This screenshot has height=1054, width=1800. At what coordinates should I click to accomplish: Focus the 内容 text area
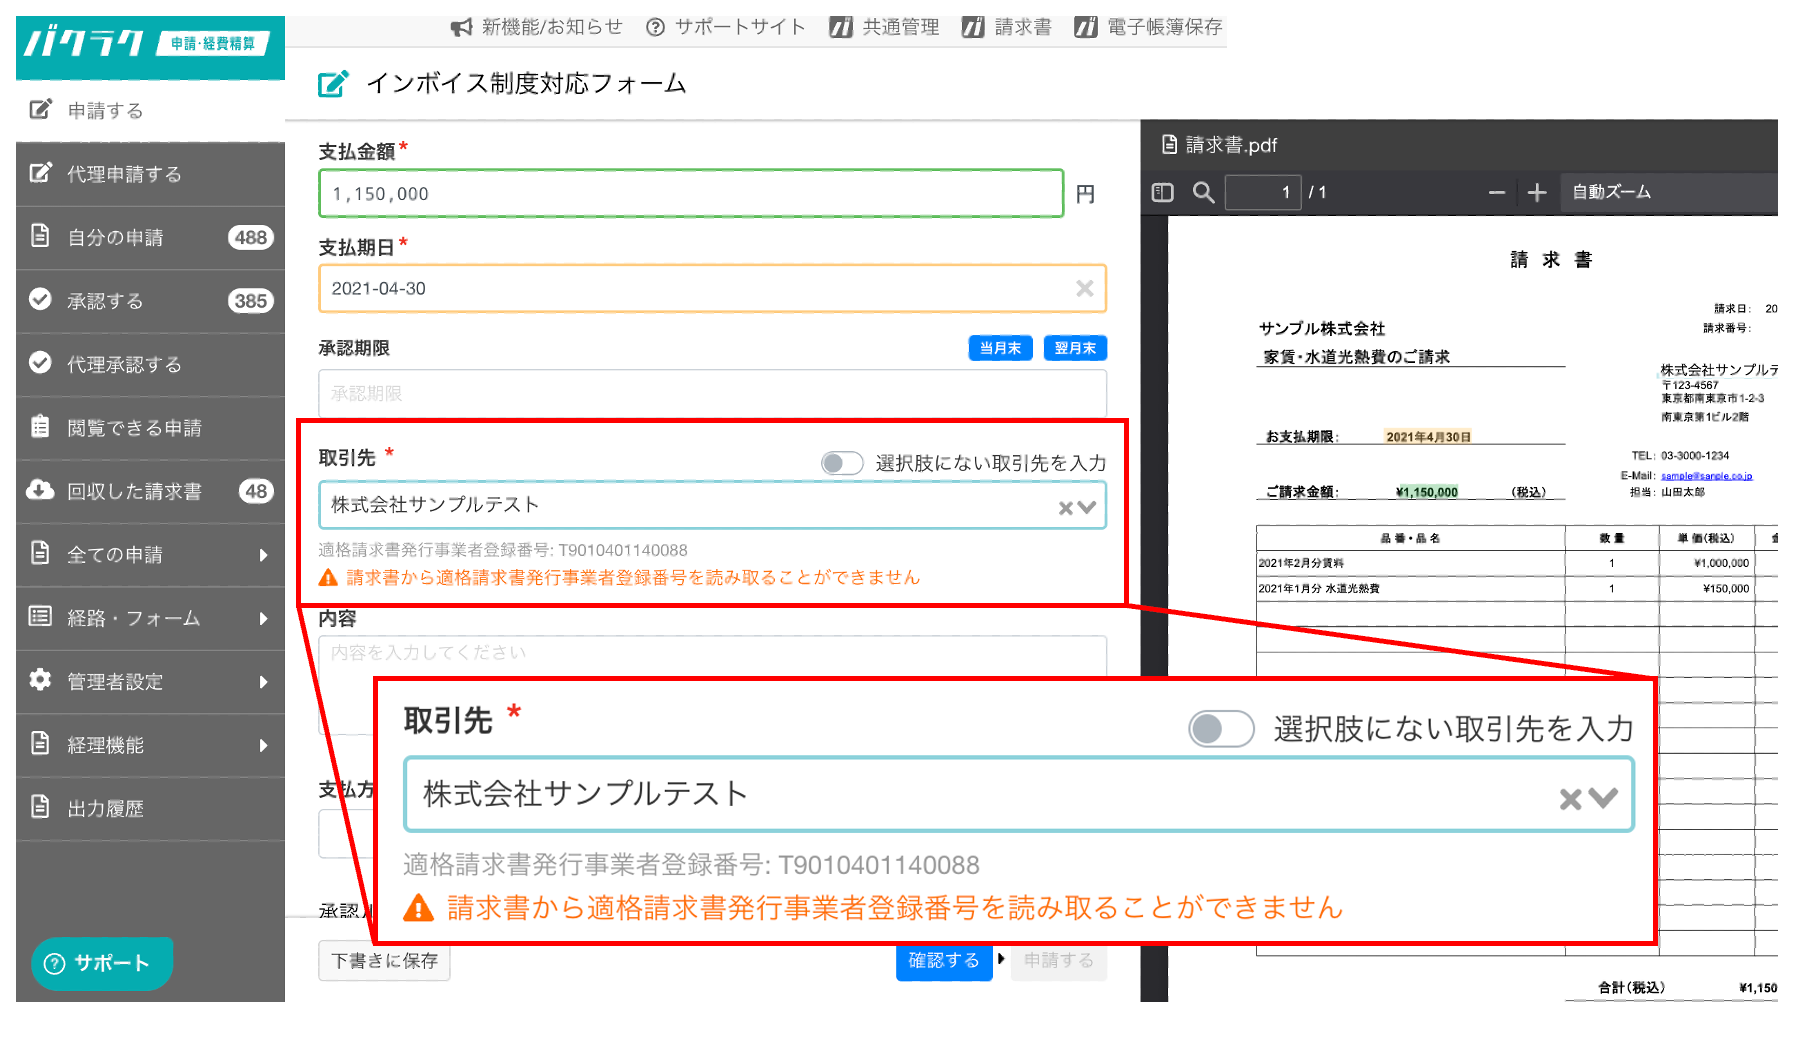pyautogui.click(x=712, y=655)
